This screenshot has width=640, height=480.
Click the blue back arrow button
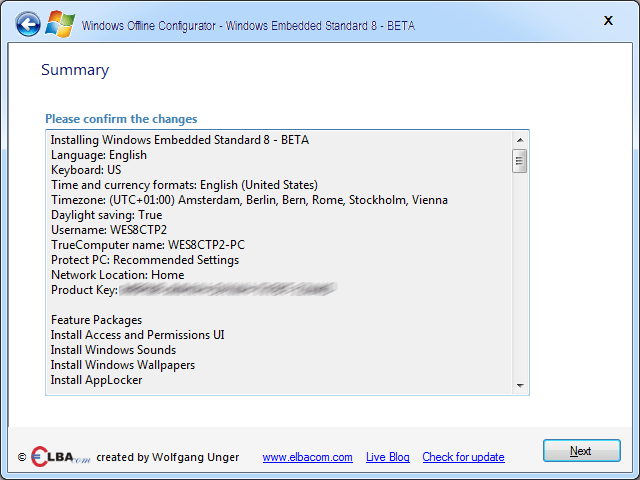click(x=28, y=24)
